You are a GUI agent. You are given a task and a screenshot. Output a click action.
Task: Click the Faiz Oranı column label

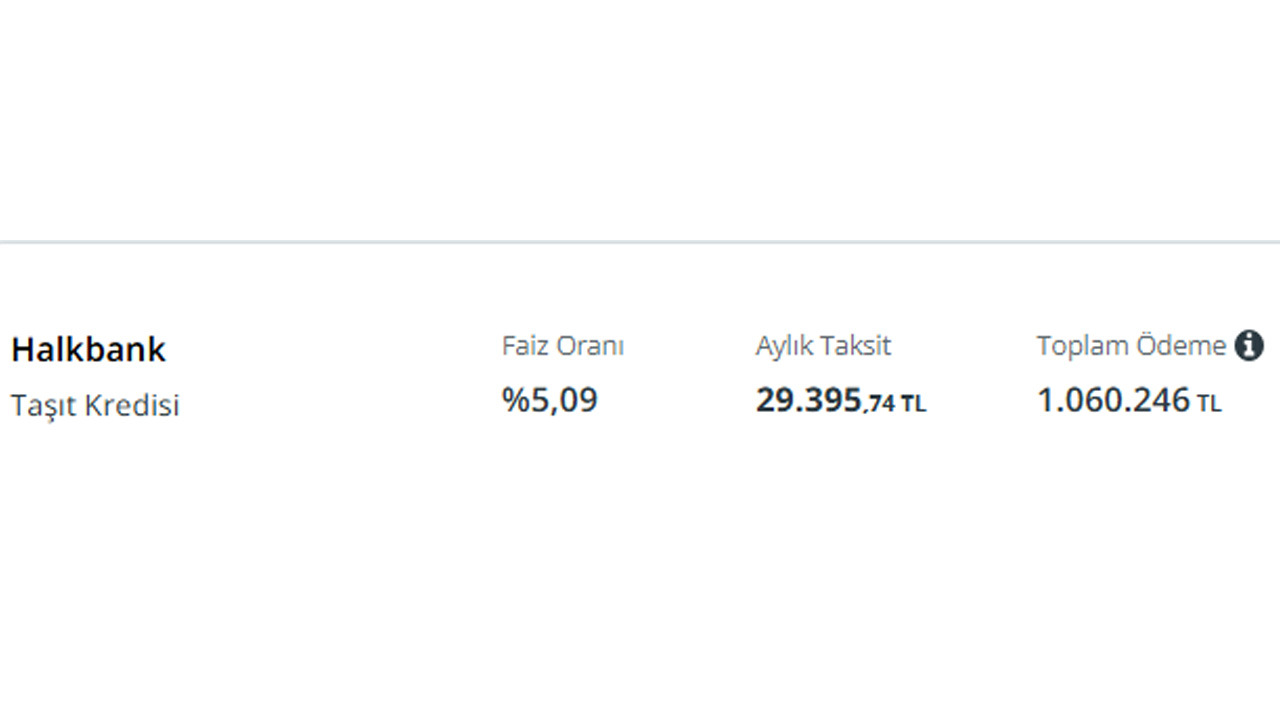coord(563,346)
